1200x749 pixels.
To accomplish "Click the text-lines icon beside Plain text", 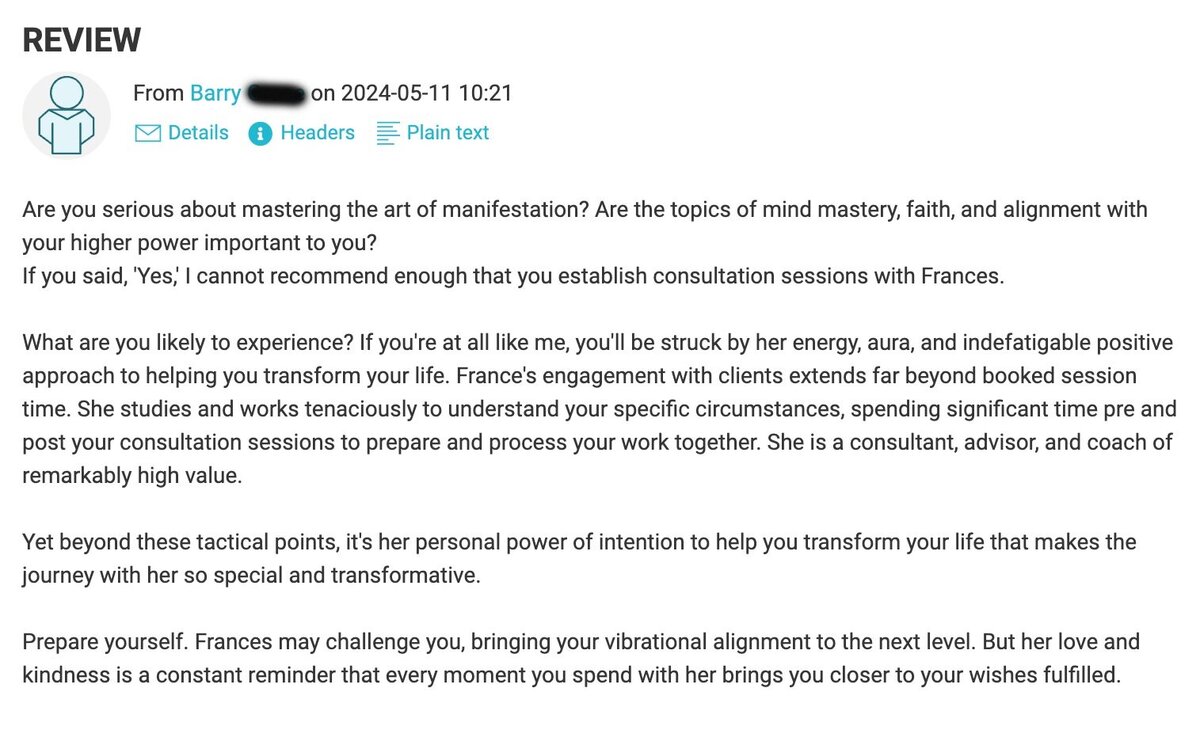I will (388, 133).
